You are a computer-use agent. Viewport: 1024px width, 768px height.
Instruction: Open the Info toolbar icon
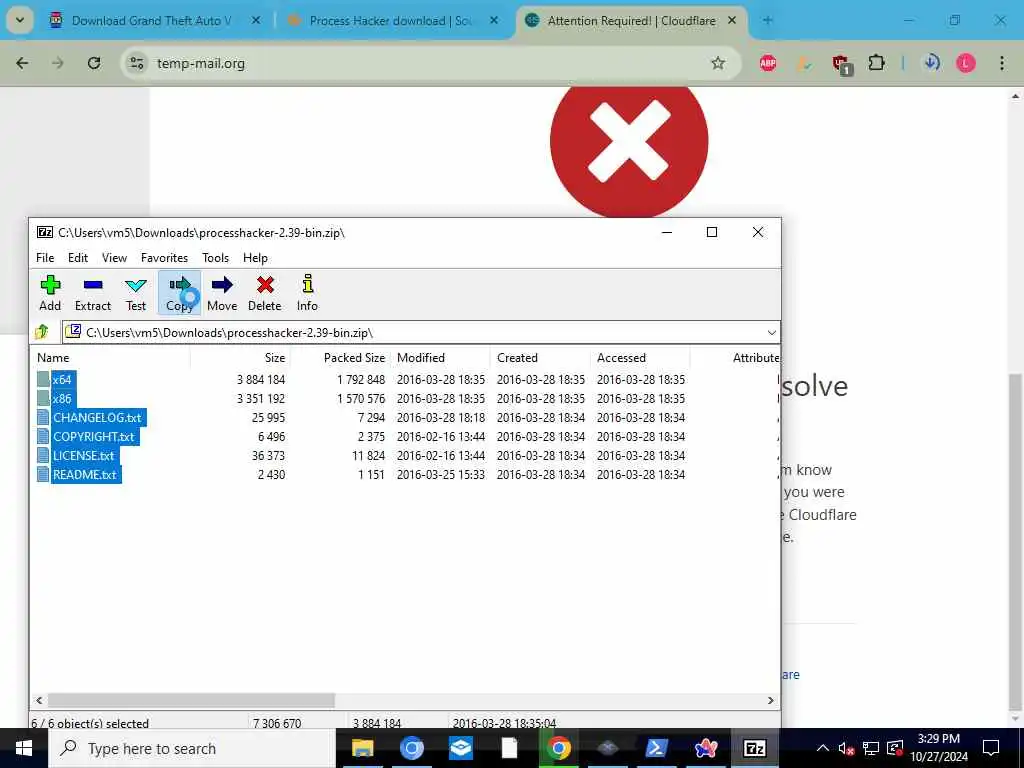tap(307, 293)
